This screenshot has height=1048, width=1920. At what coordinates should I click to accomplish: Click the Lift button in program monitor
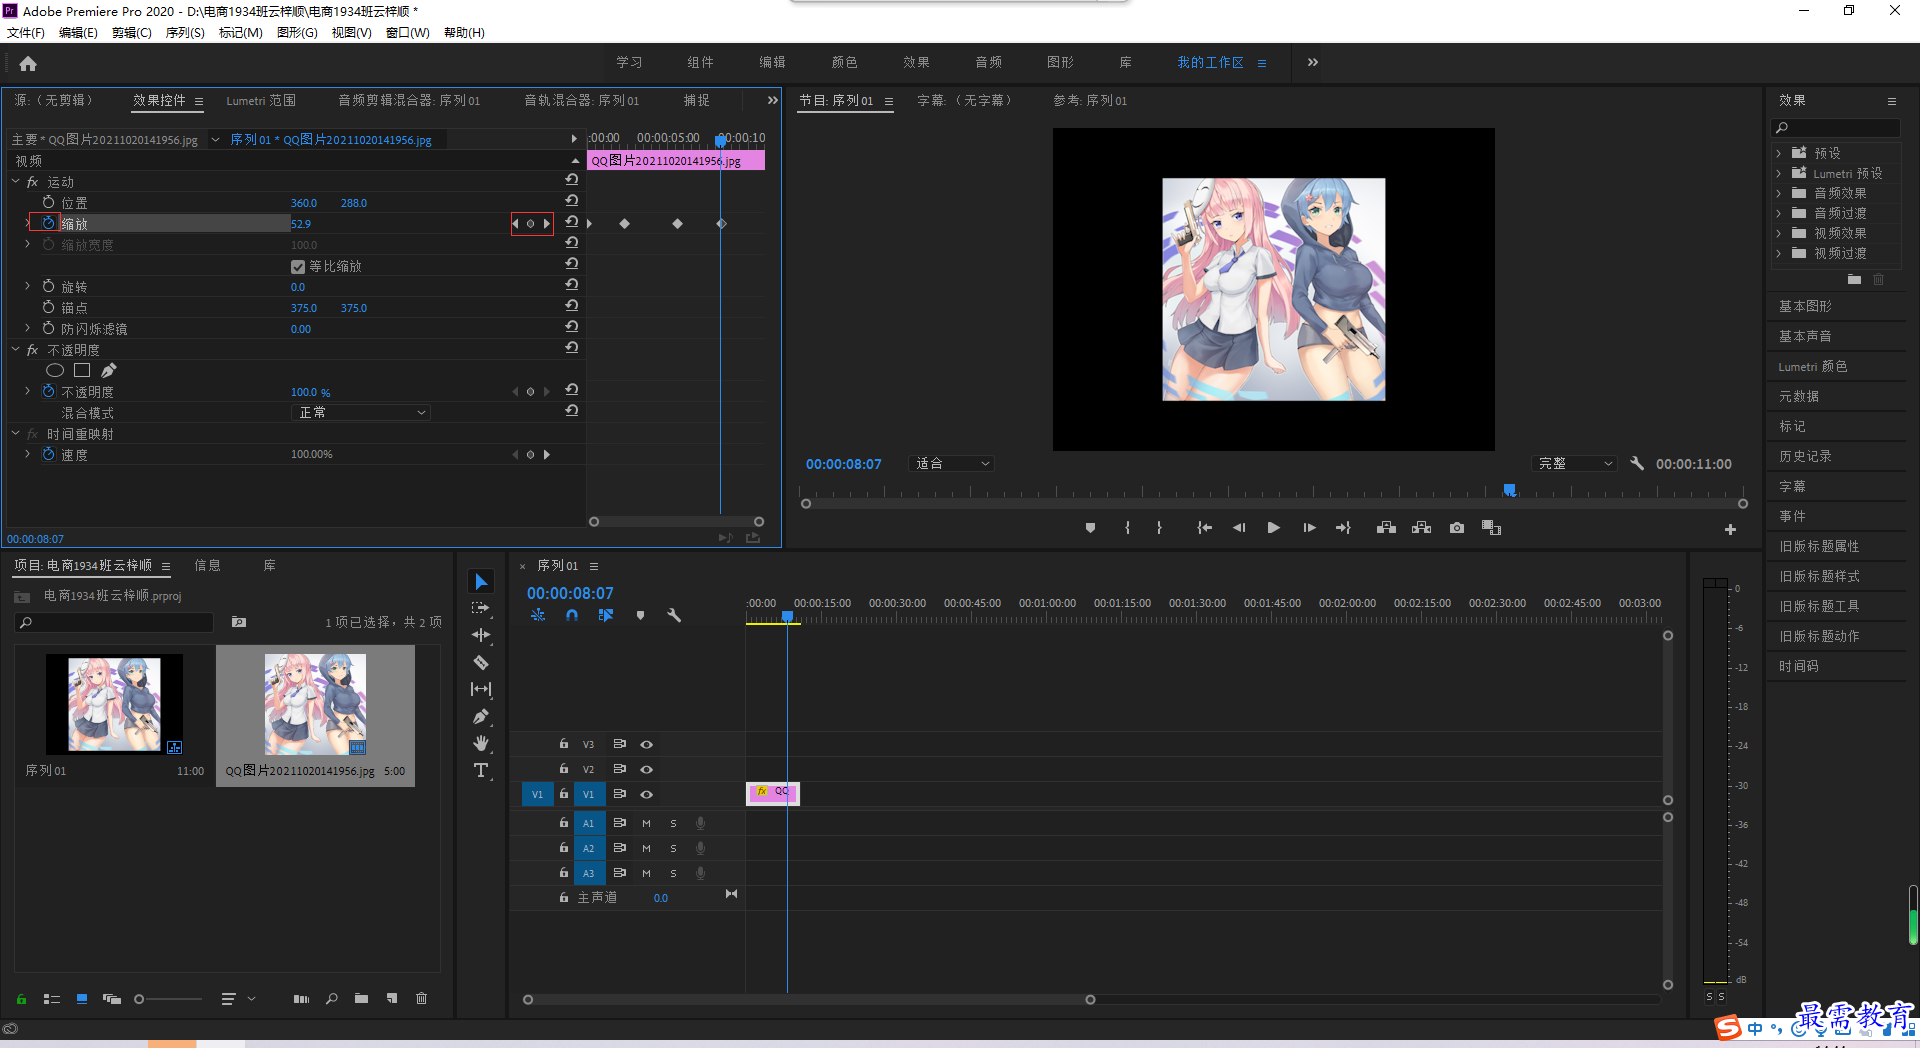coord(1386,528)
